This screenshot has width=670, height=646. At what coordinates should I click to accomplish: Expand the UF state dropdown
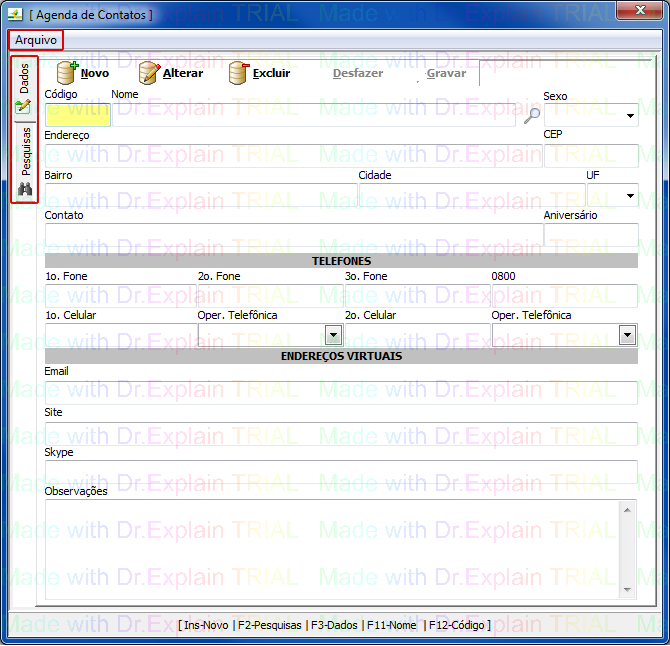click(x=630, y=195)
